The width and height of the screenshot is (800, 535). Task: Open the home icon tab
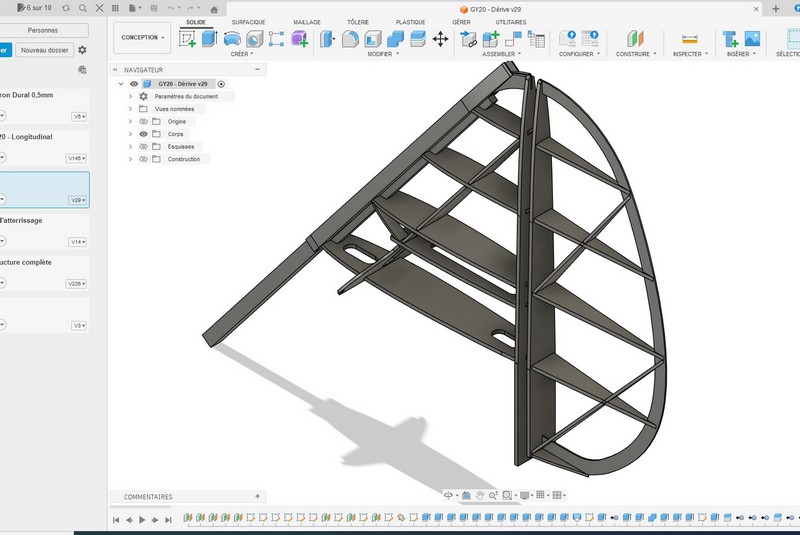(x=214, y=9)
